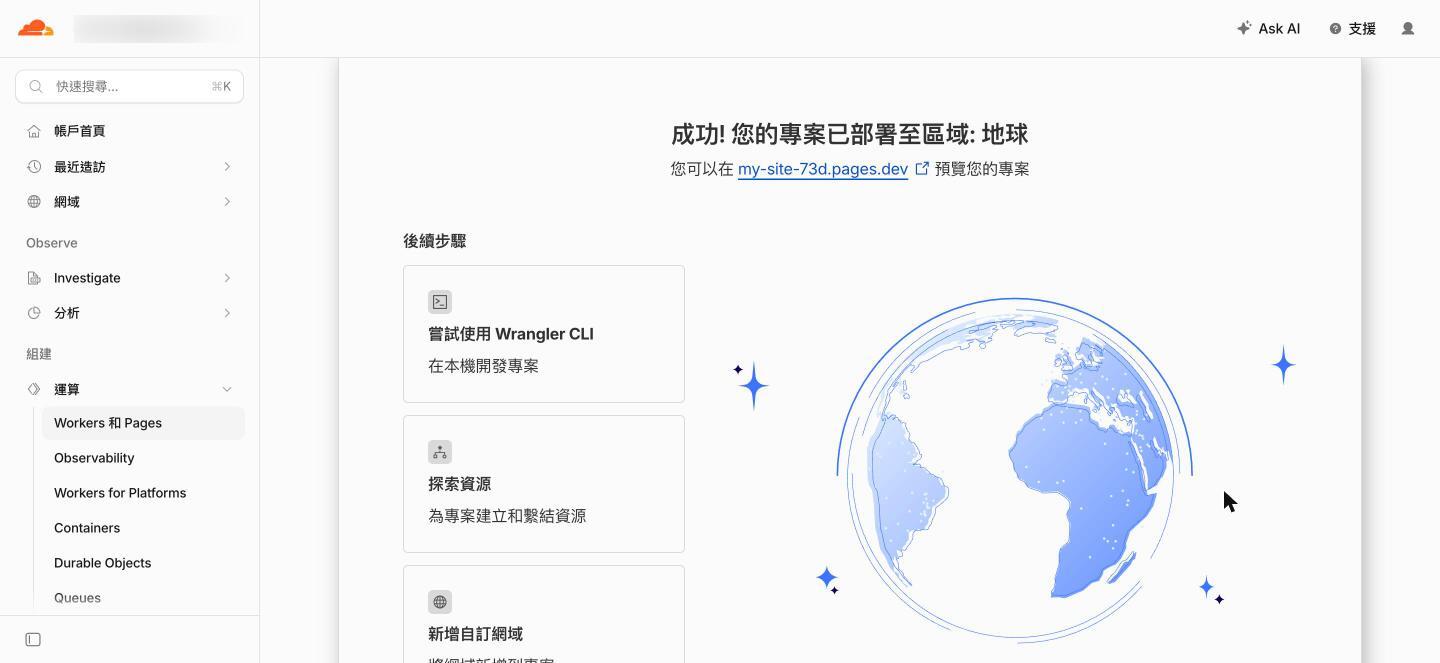This screenshot has height=663, width=1440.
Task: Click the question mark support icon
Action: pos(1335,29)
